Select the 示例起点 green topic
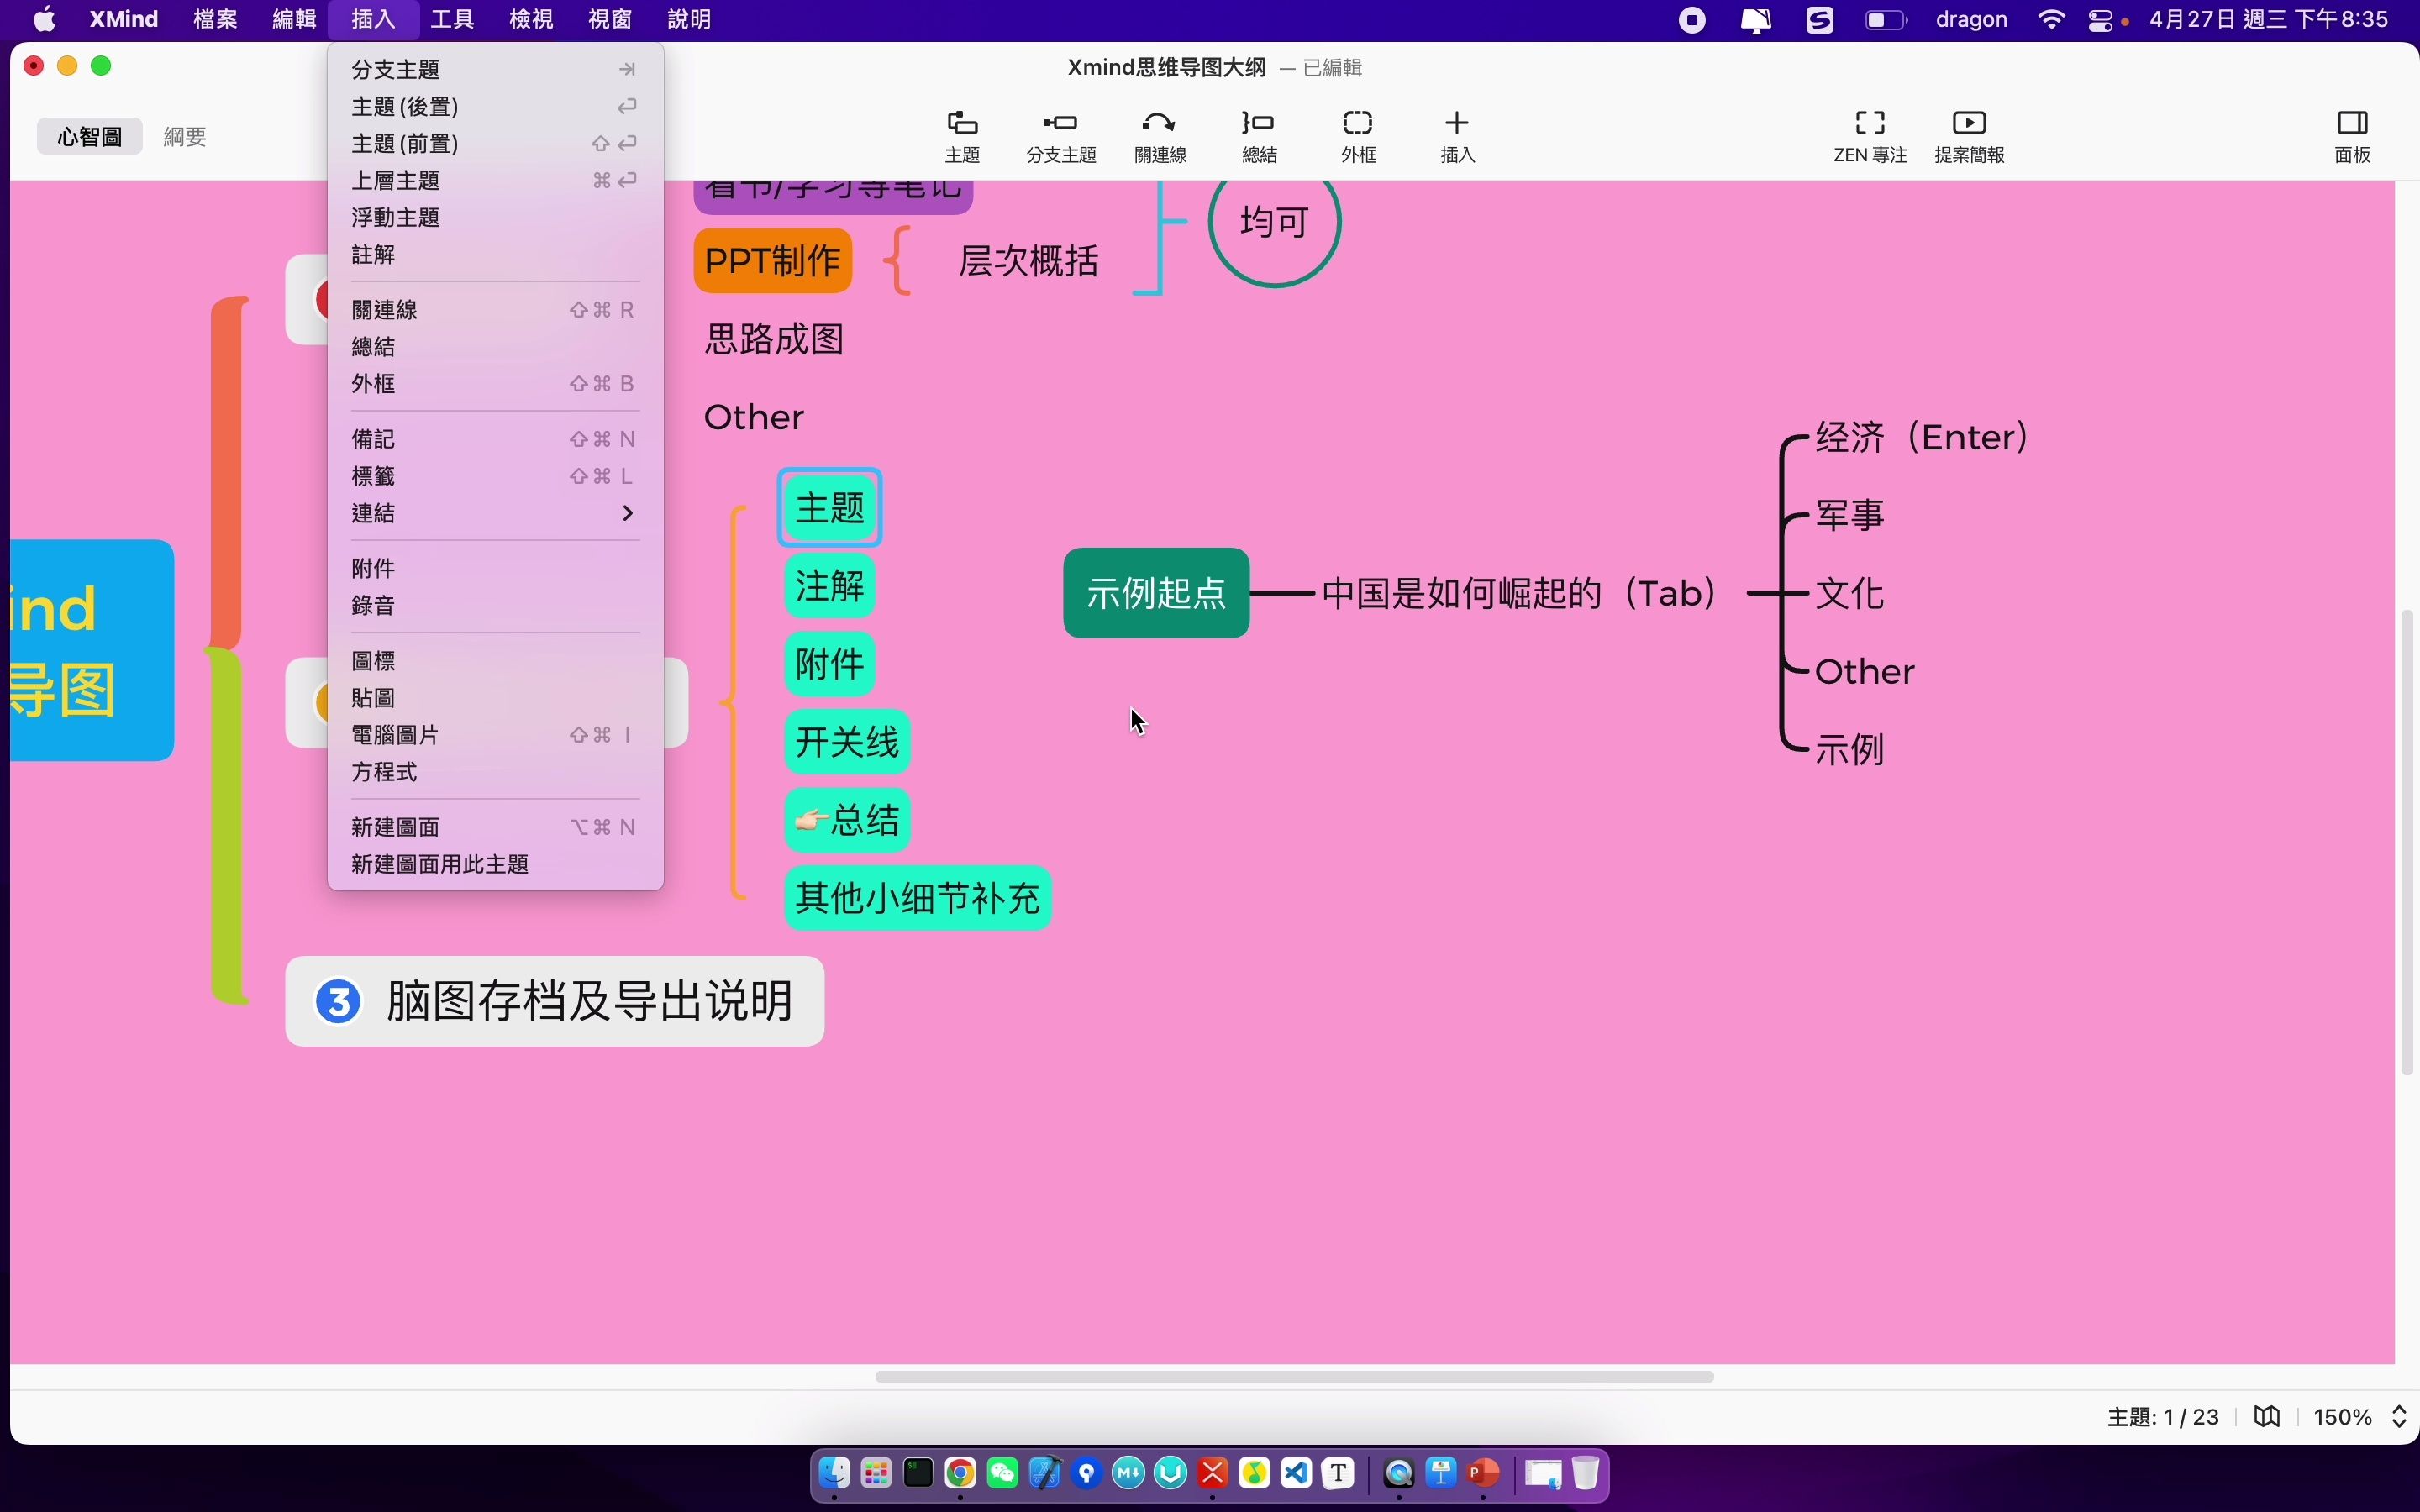The width and height of the screenshot is (2420, 1512). [x=1156, y=593]
